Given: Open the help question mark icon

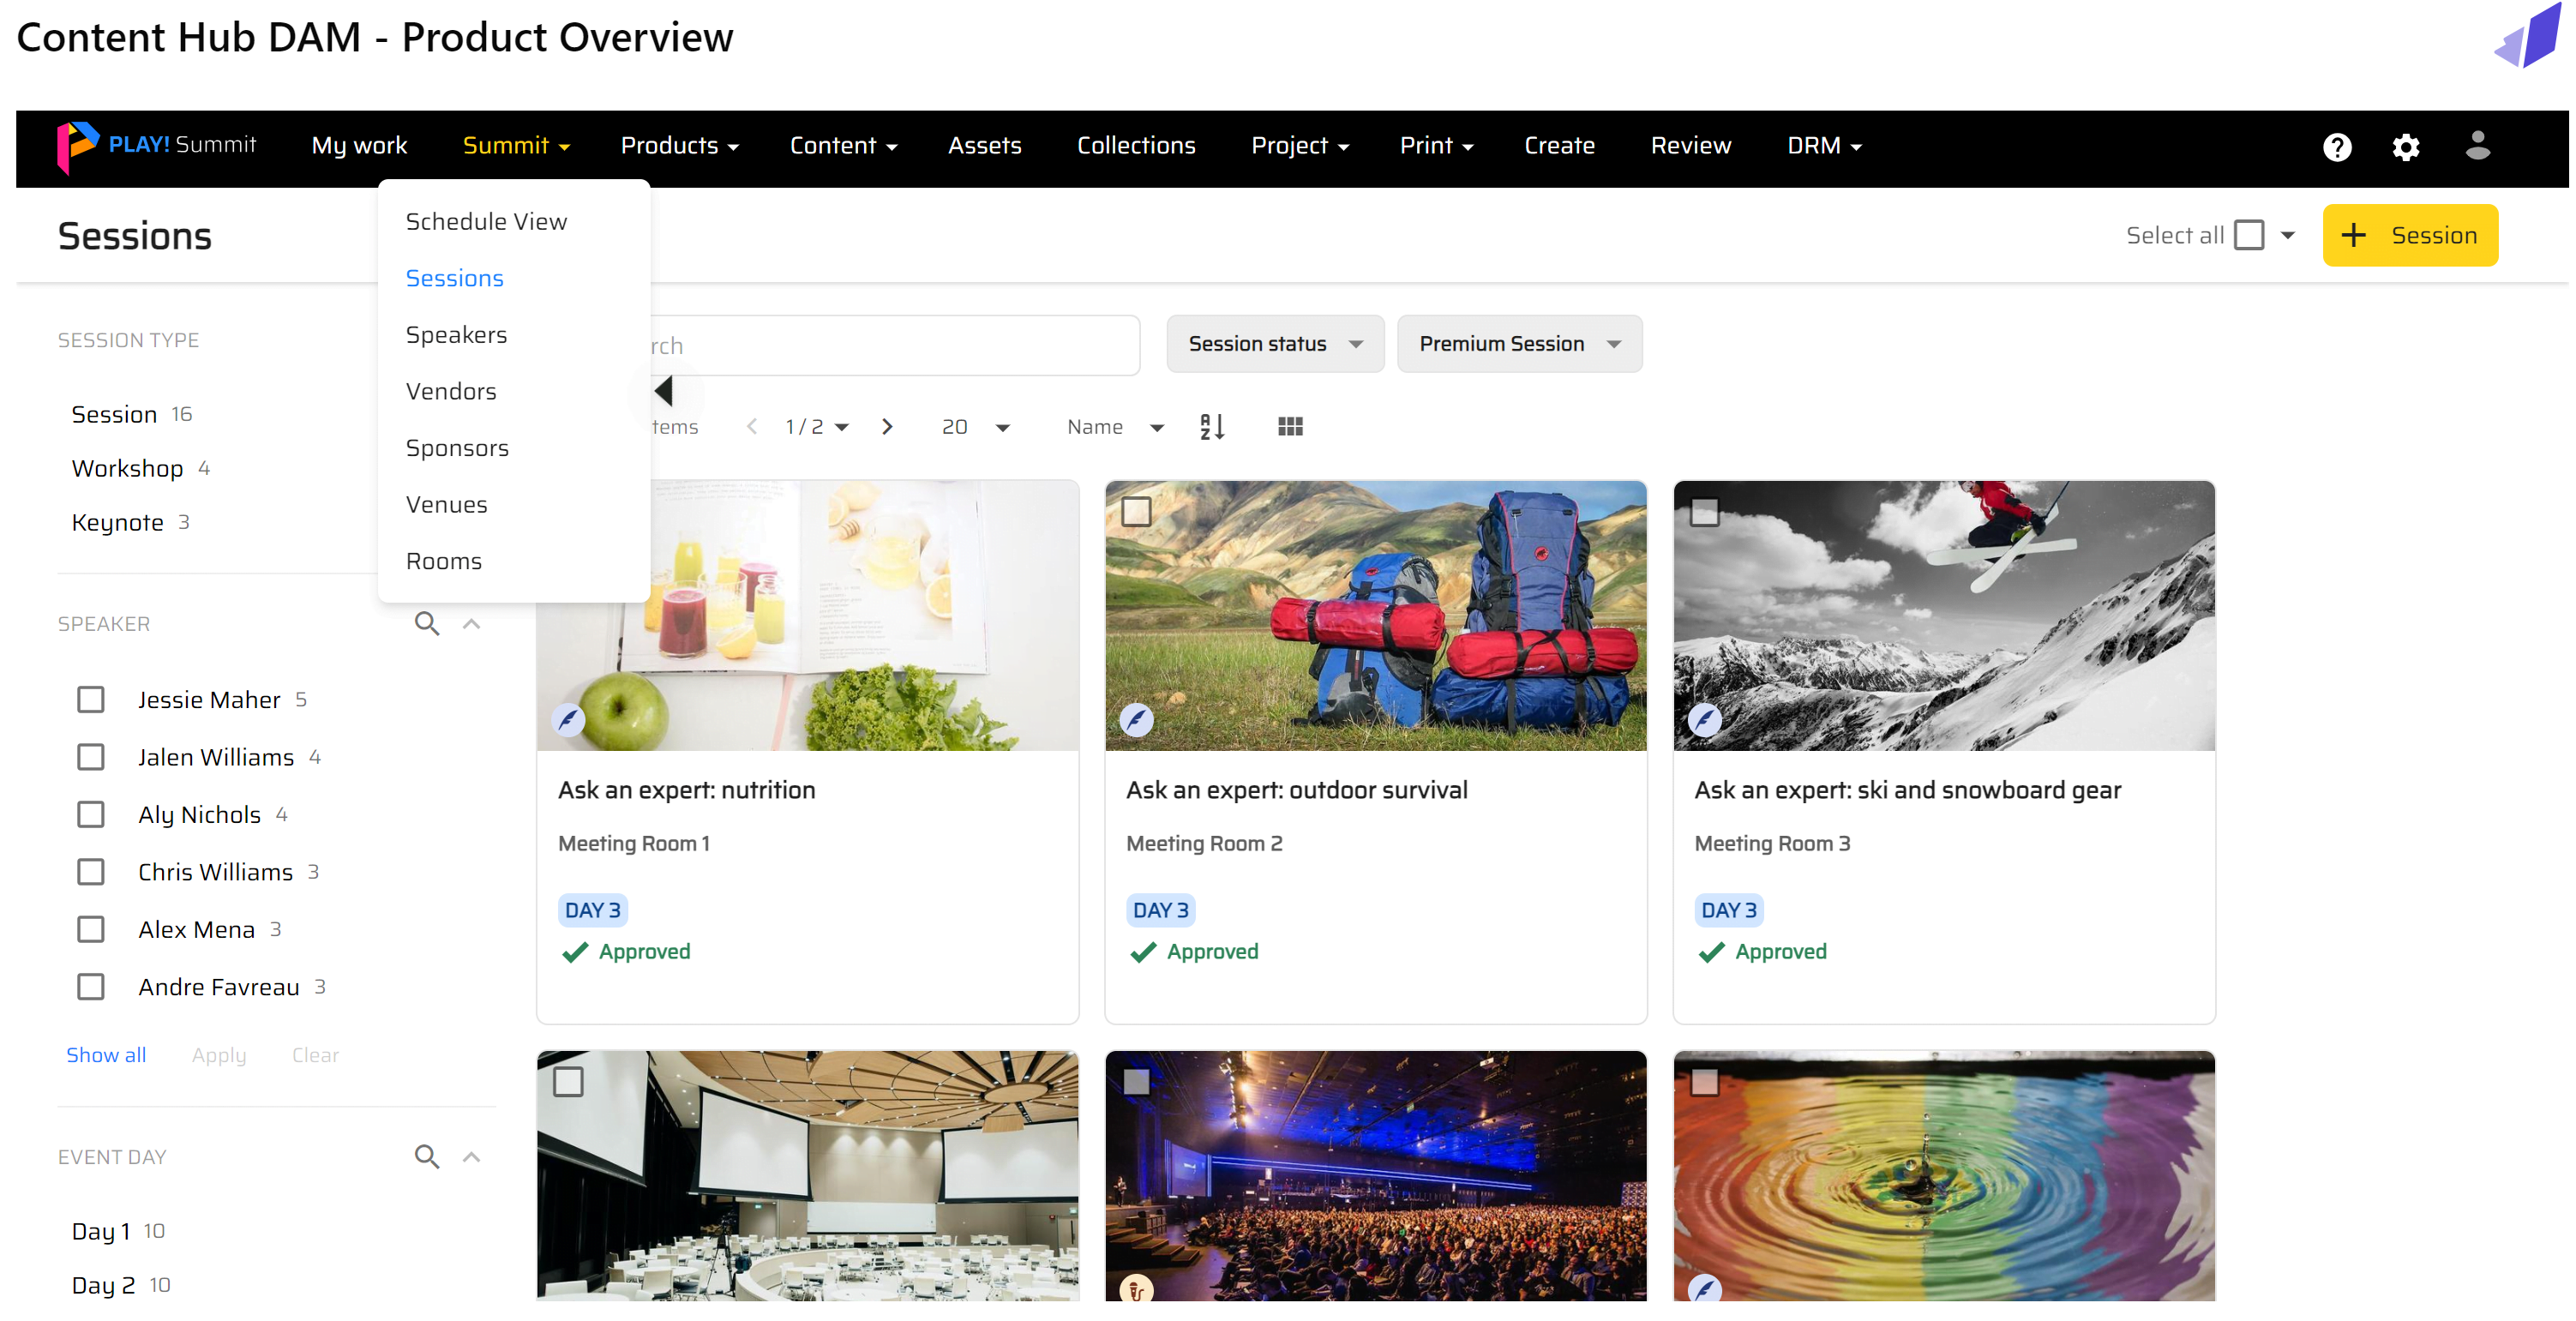Looking at the screenshot, I should point(2336,147).
